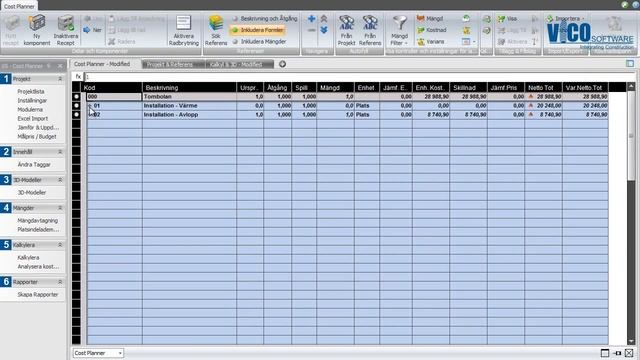Click the grey double up chevrons
This screenshot has width=640, height=360.
coord(324,18)
